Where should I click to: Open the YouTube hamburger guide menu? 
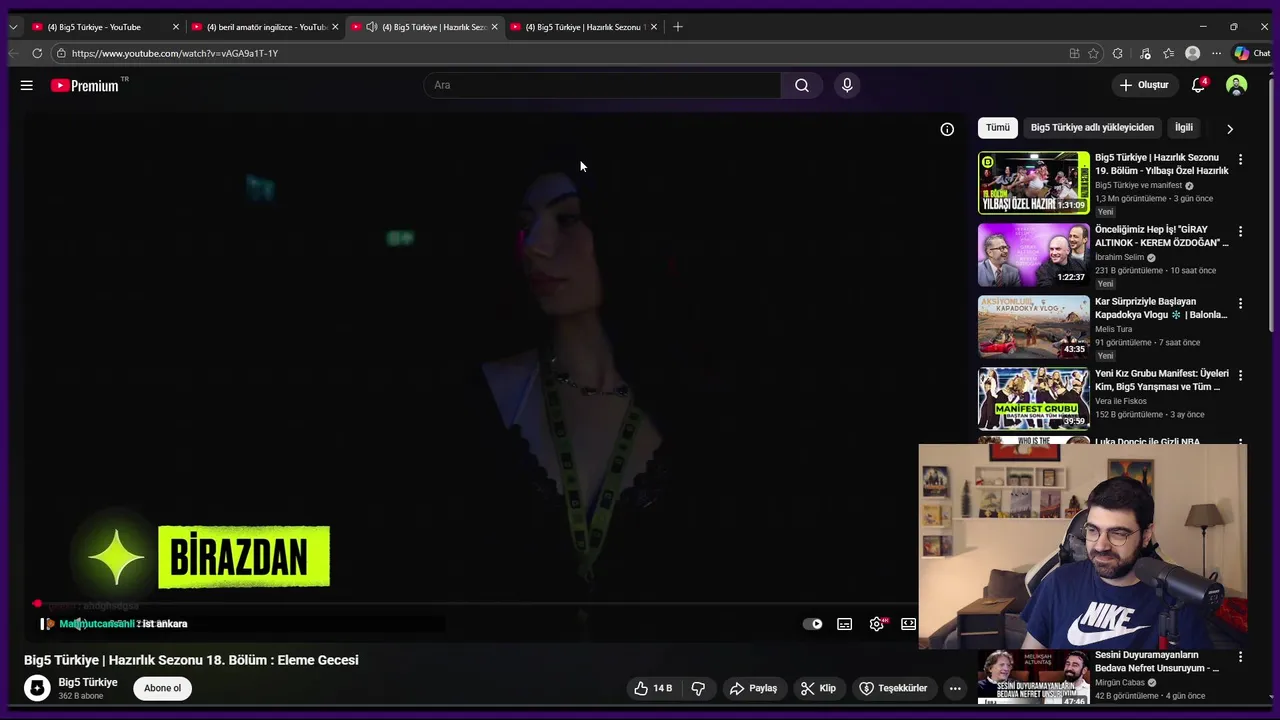coord(27,85)
